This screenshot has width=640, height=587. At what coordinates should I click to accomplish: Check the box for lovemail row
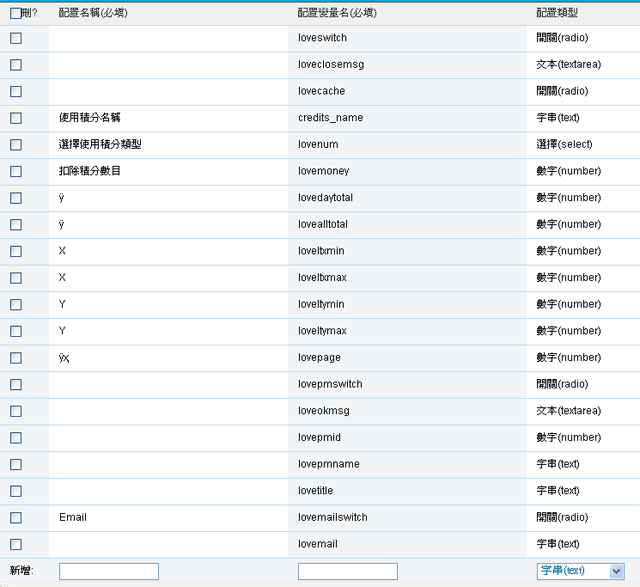pos(16,545)
